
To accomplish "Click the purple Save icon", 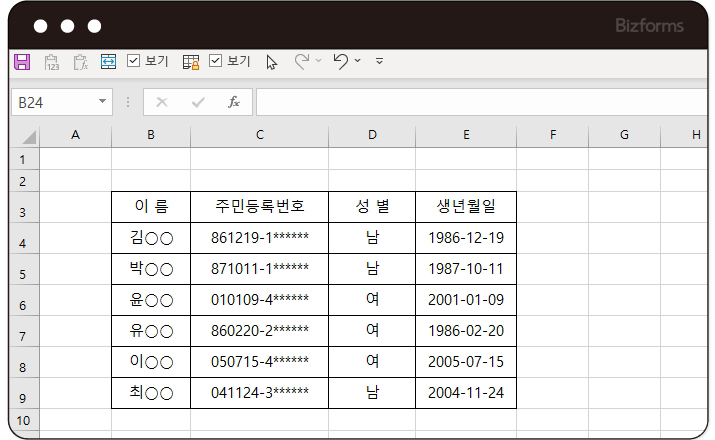I will pos(22,62).
